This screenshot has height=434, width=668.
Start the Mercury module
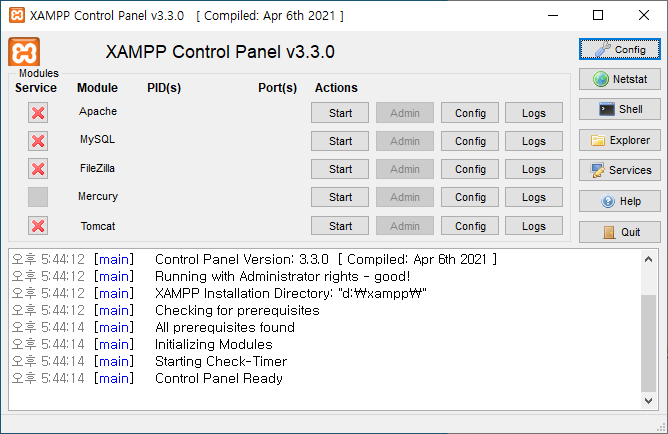tap(340, 197)
